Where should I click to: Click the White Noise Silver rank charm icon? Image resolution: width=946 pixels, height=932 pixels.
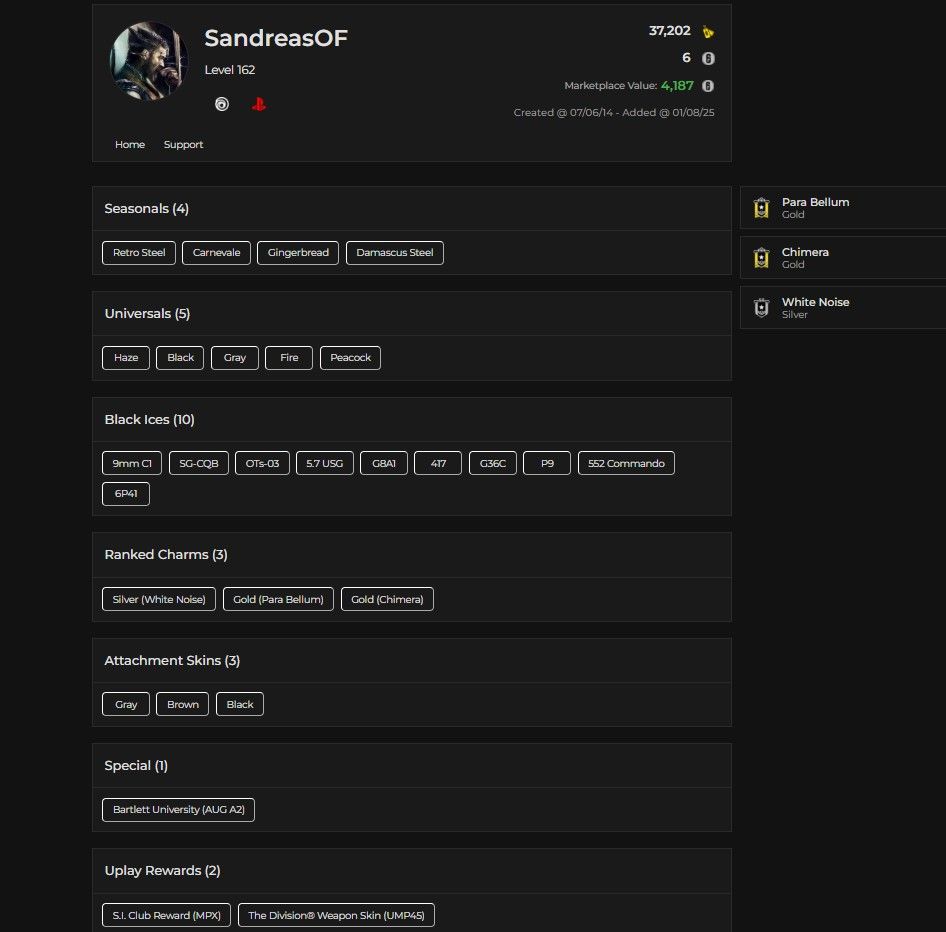761,308
